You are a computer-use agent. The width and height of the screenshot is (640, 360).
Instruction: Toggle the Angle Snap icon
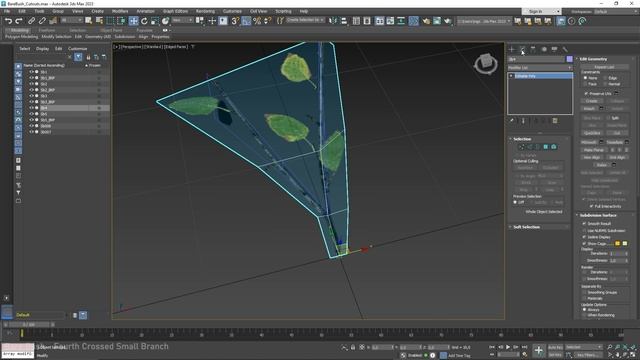click(246, 21)
